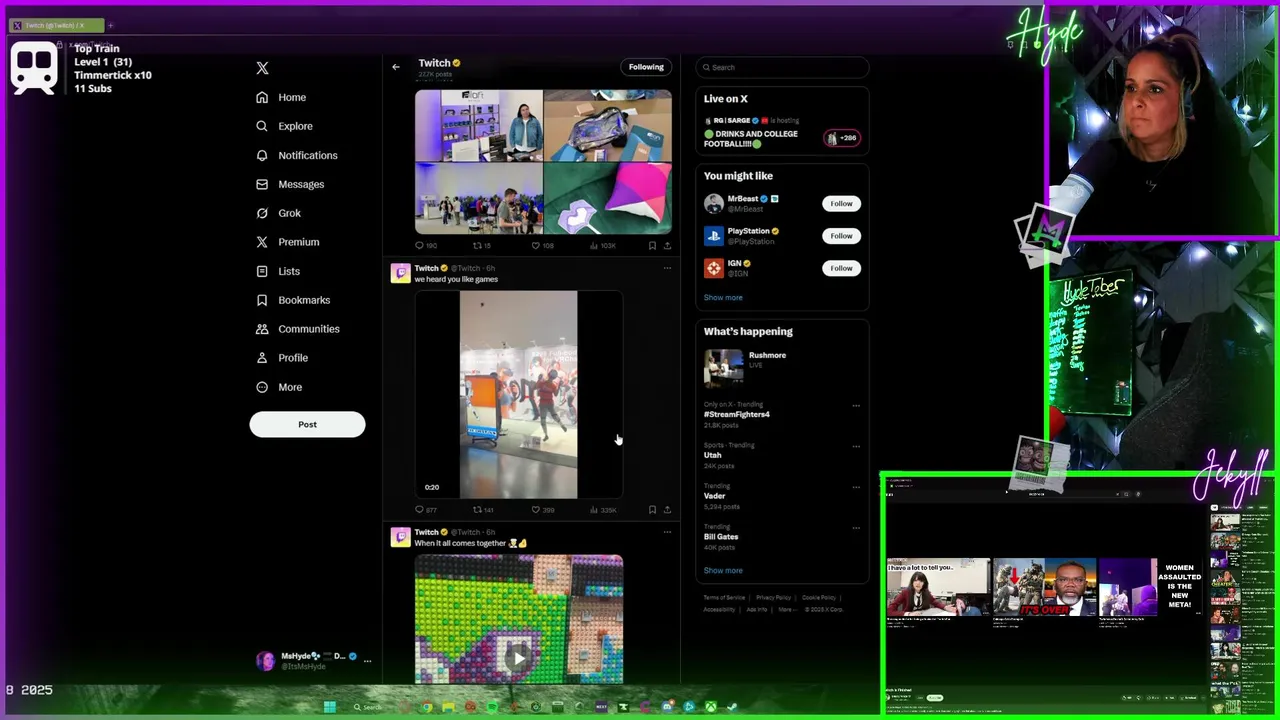Open the LIVE on X Drinks and College Football stream

coord(751,138)
